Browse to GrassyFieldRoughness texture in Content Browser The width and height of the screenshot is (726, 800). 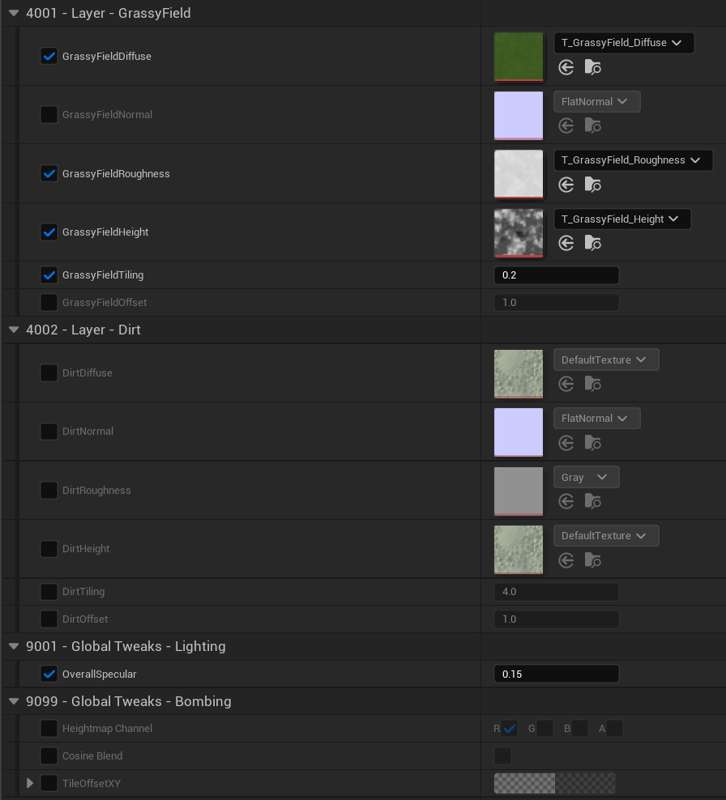tap(593, 185)
